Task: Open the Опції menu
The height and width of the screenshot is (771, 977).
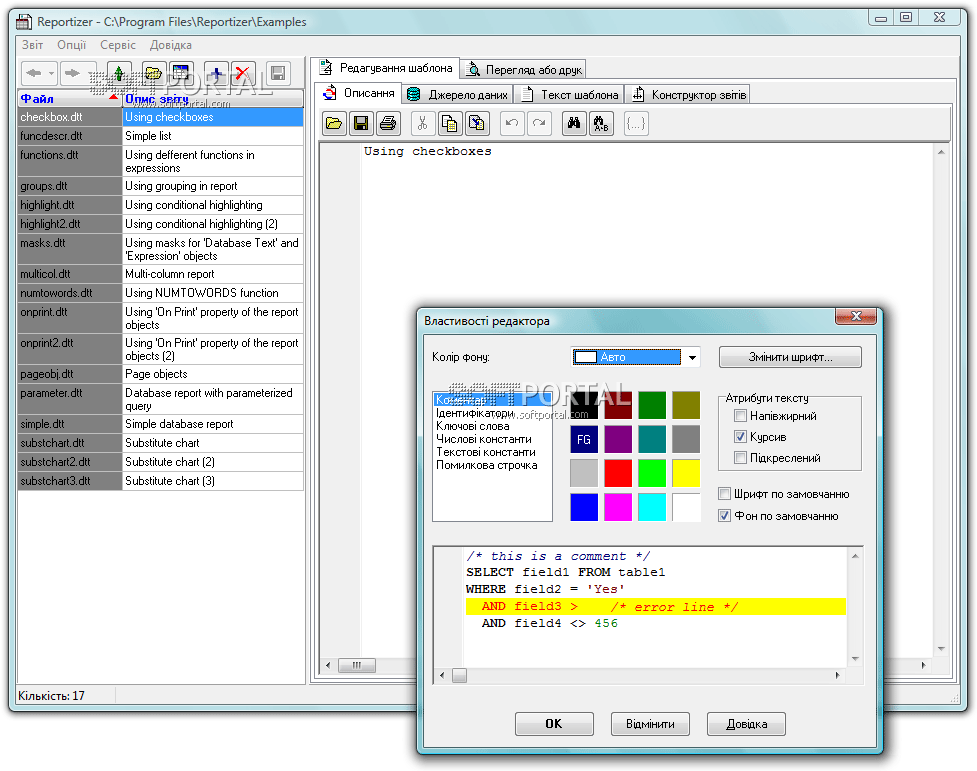Action: tap(72, 45)
